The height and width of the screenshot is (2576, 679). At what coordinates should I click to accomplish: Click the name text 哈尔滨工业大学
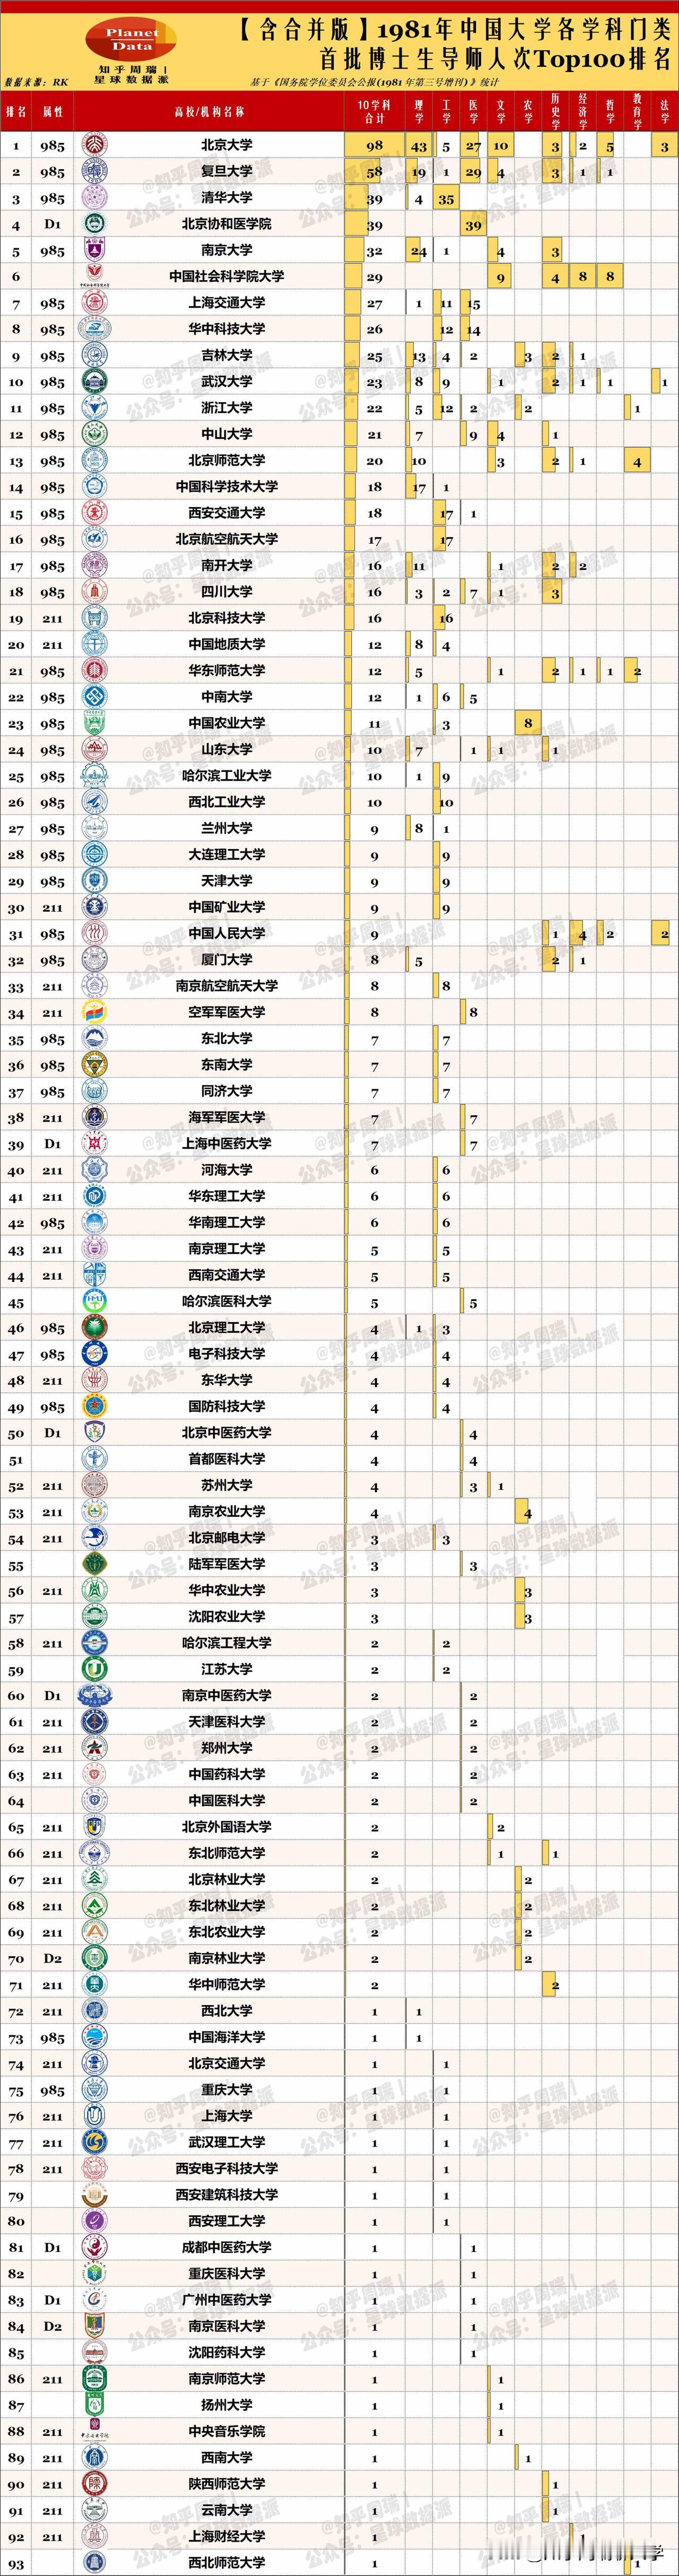(227, 776)
